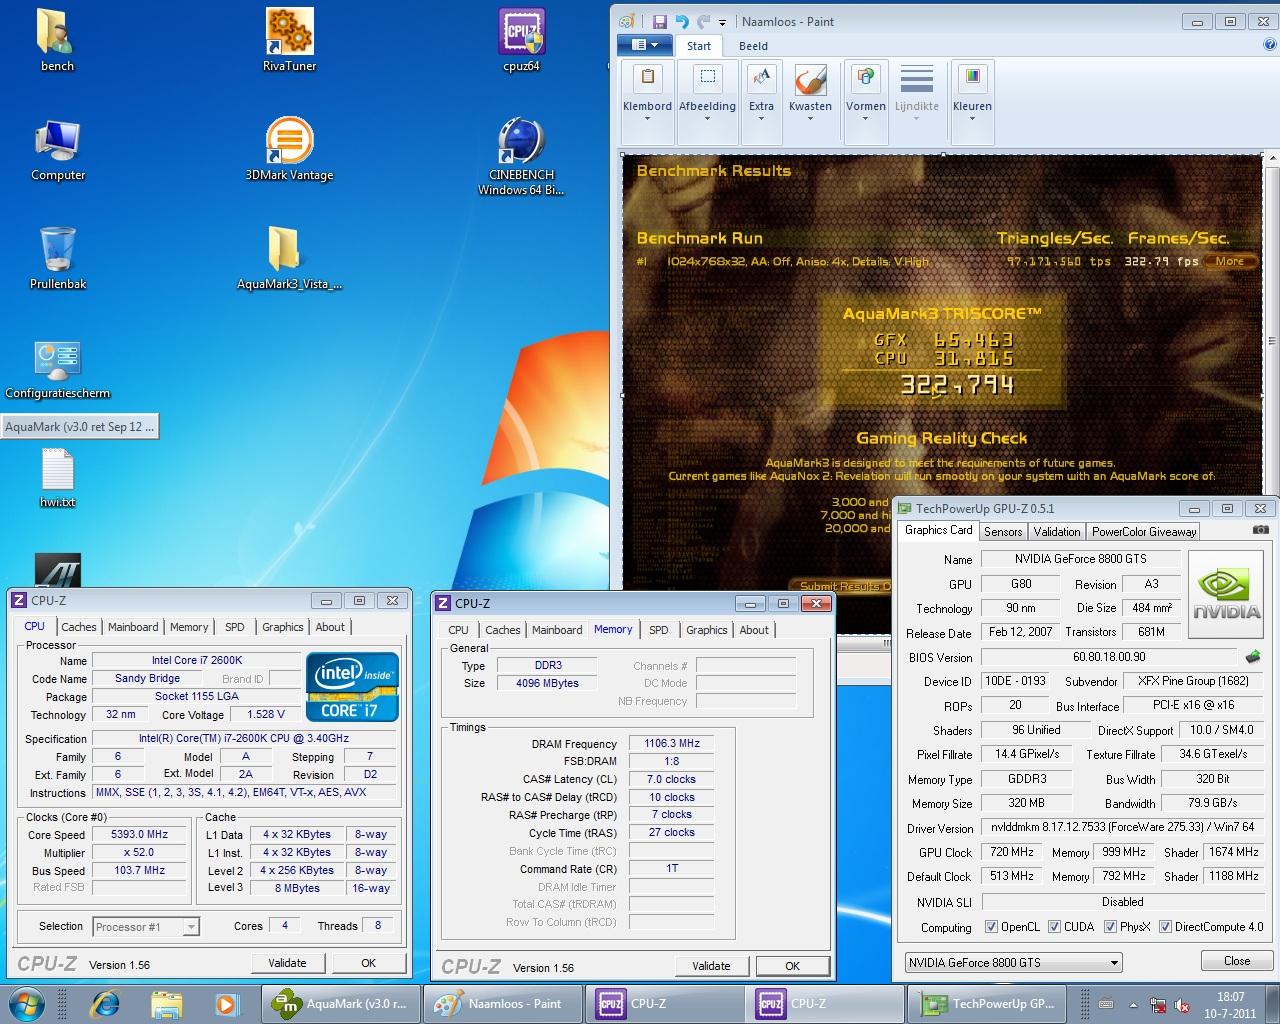Toggle the PhysX checkbox in GPU-Z

tap(1110, 927)
